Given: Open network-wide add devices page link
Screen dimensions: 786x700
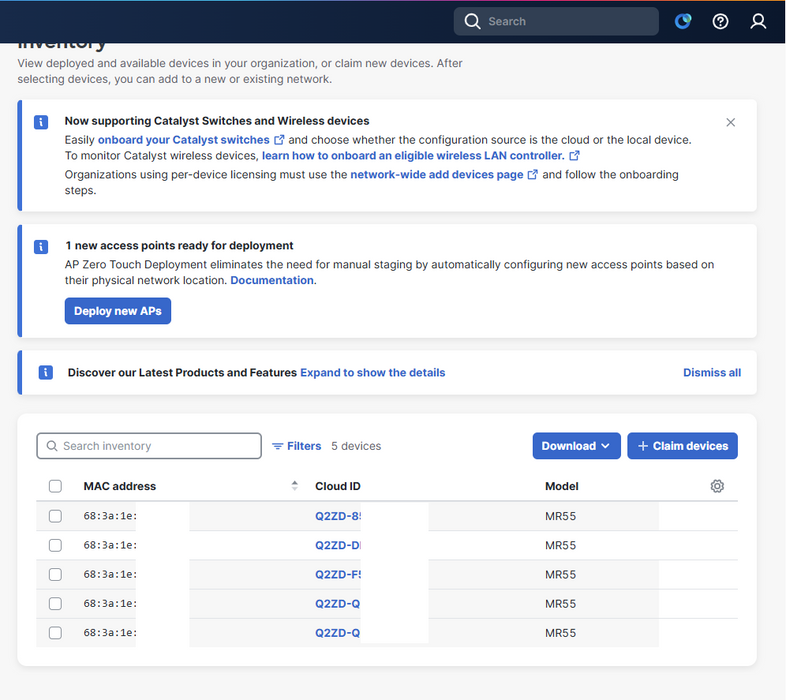Looking at the screenshot, I should [x=437, y=174].
